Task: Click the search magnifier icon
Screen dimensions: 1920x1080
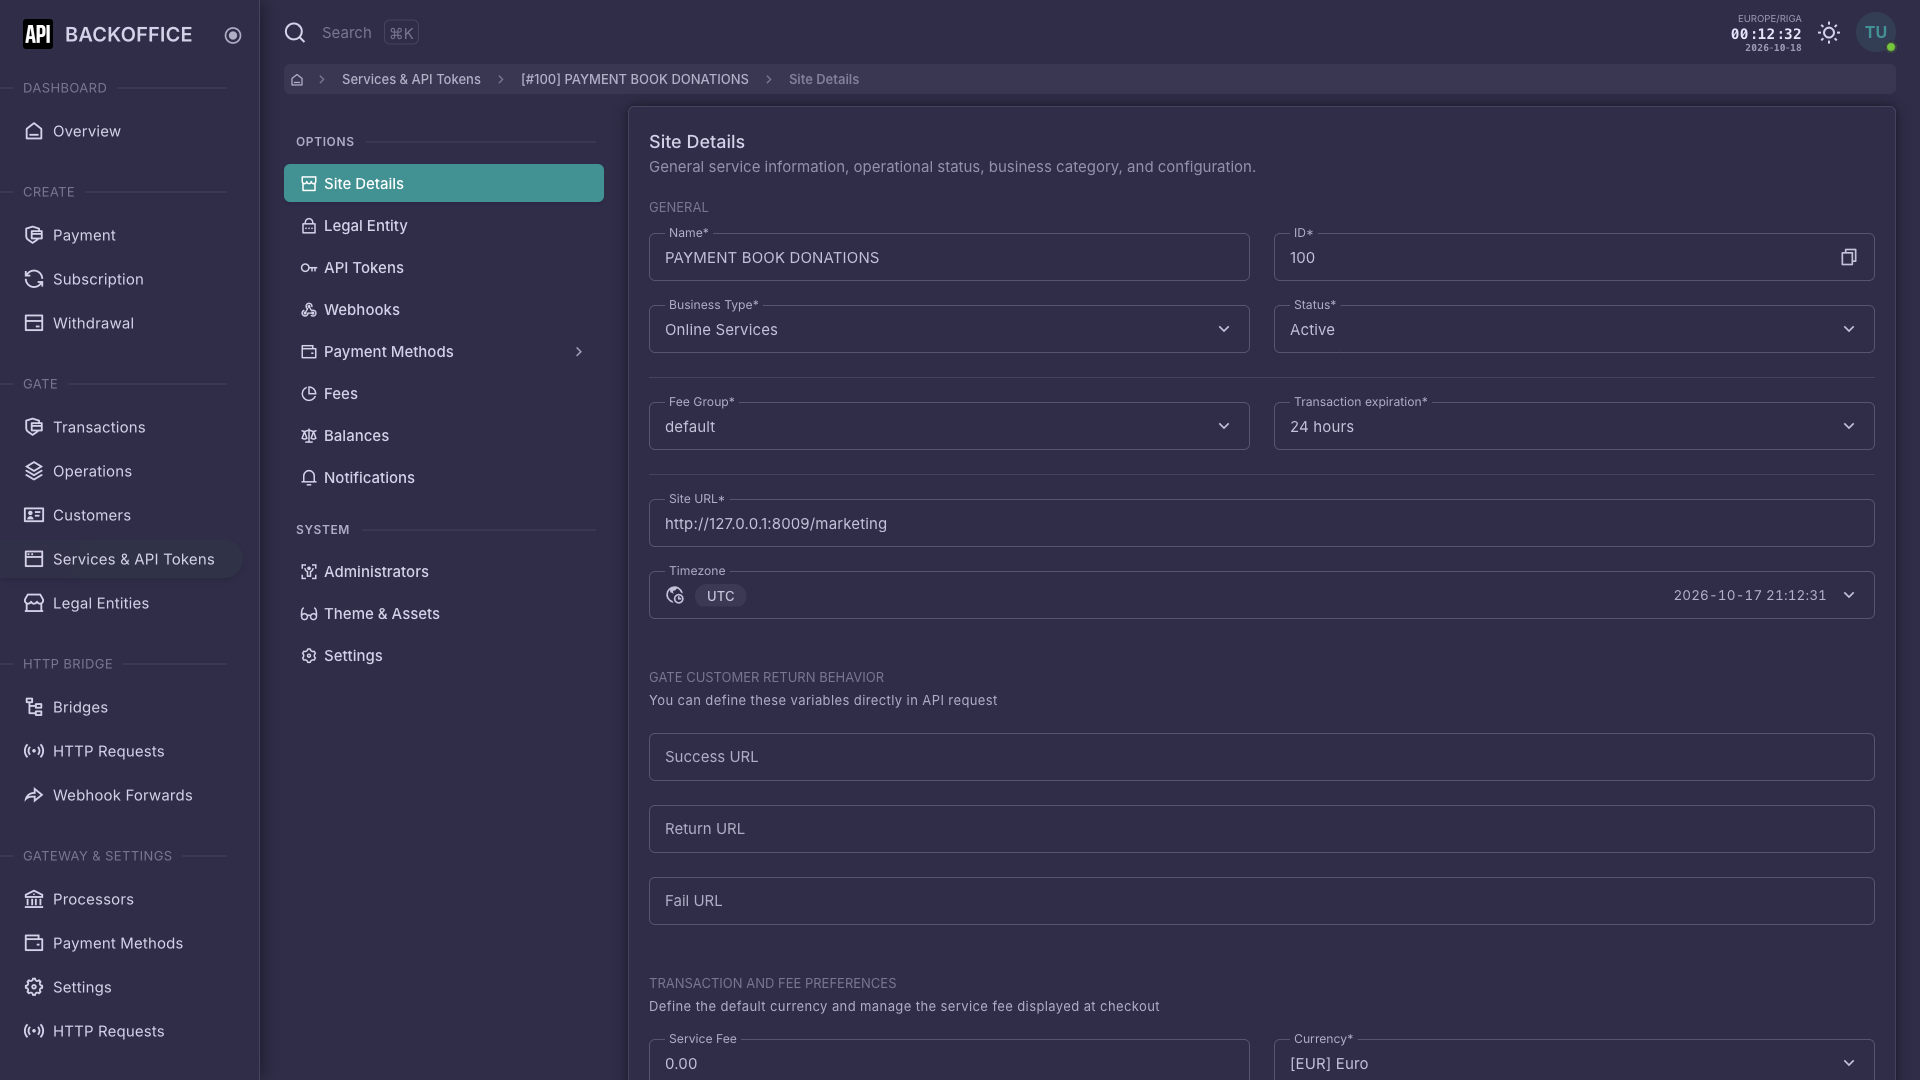Action: click(295, 33)
